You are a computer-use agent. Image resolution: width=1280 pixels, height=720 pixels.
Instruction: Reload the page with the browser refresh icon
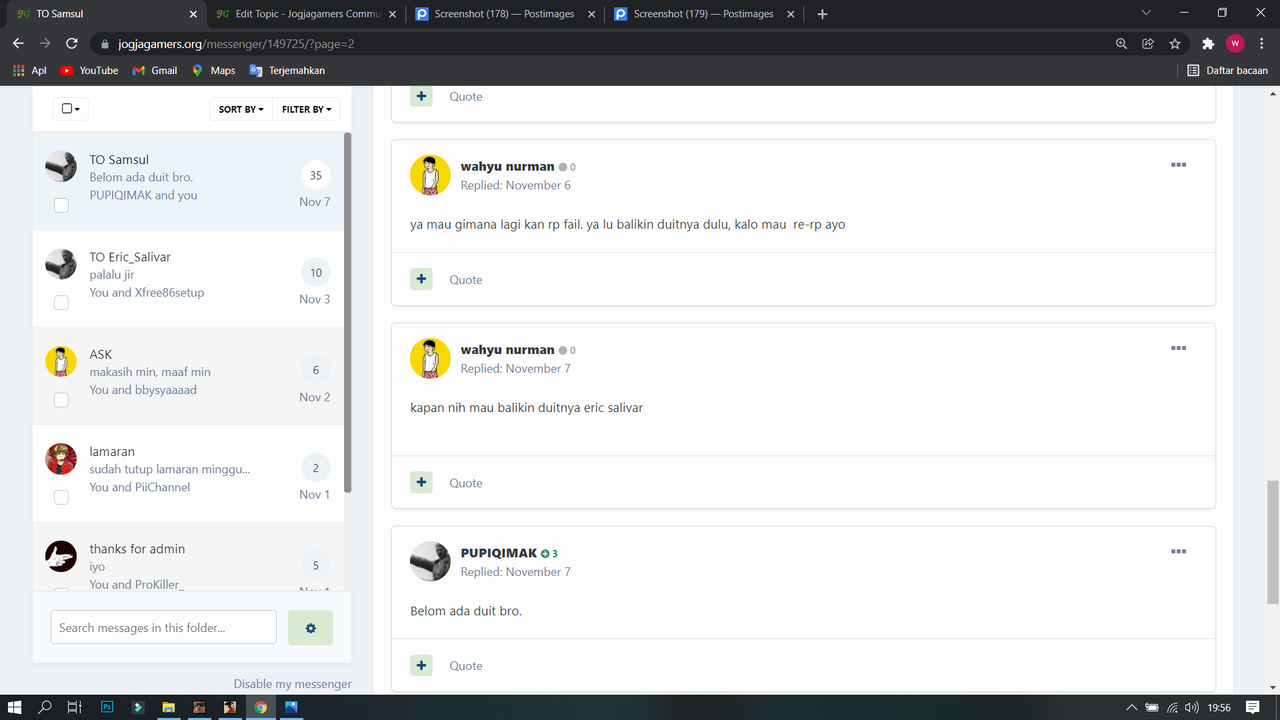[72, 44]
